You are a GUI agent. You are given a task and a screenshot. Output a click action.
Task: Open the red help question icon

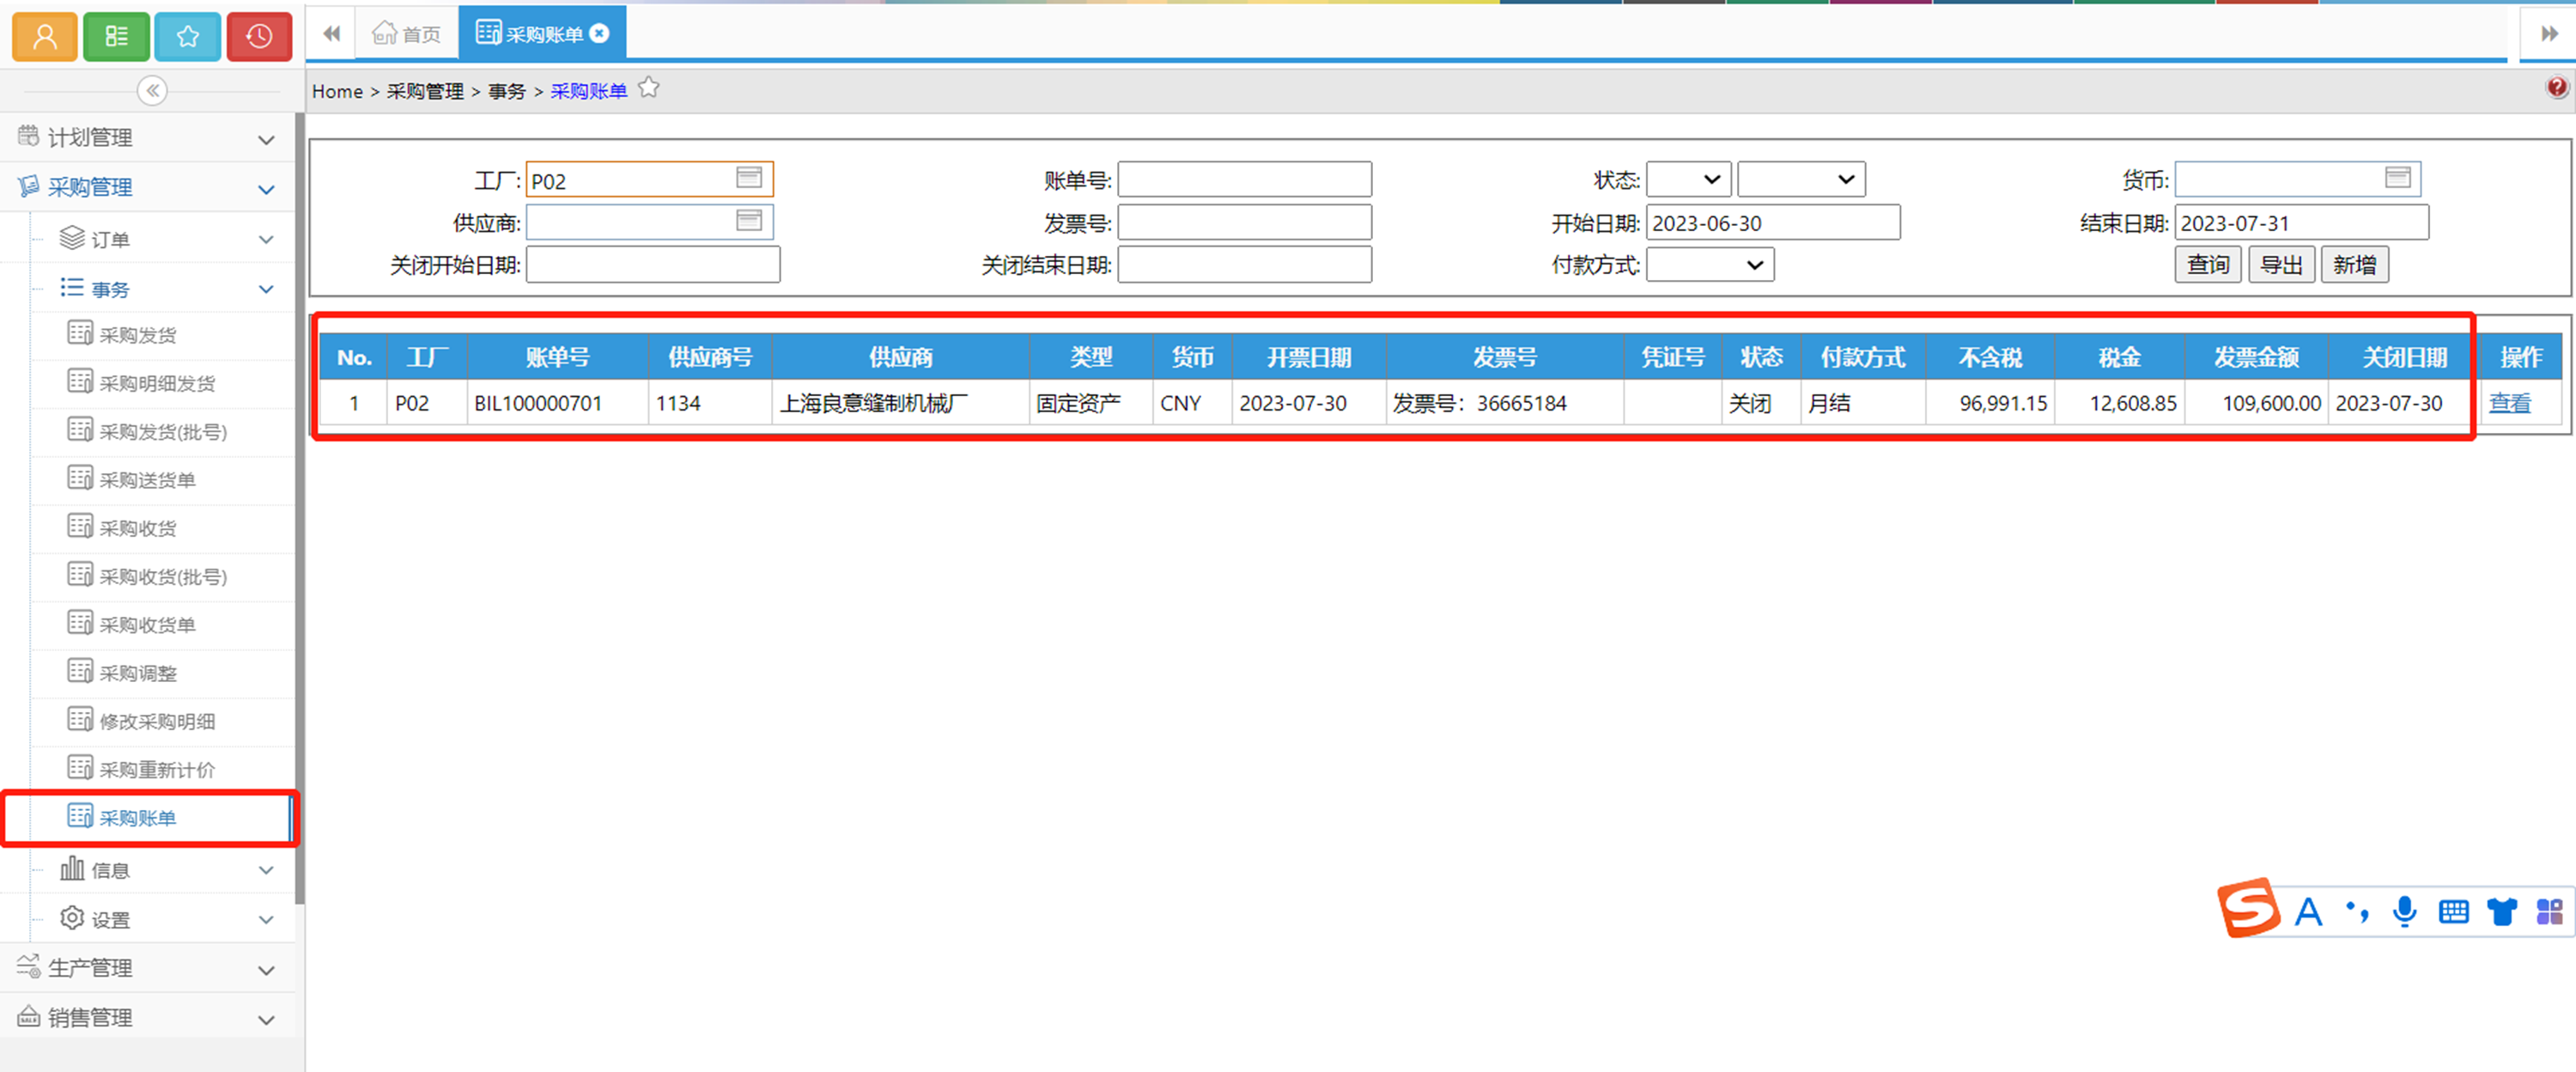coord(2557,87)
